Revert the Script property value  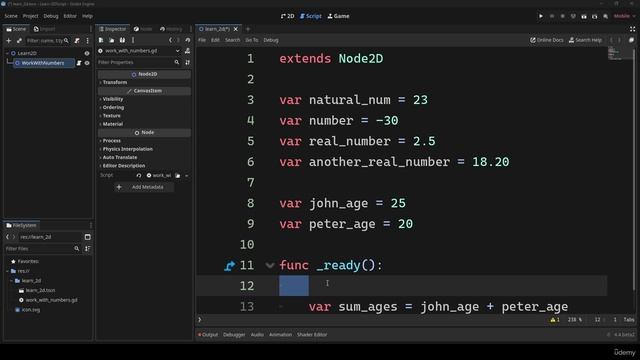coord(139,176)
